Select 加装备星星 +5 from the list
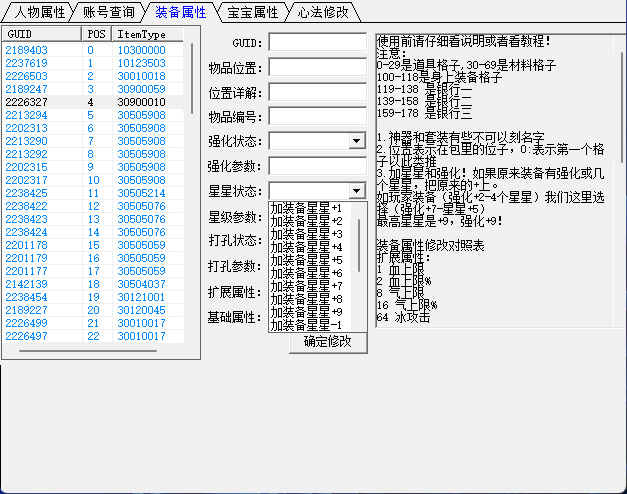Viewport: 627px width, 494px height. [306, 260]
